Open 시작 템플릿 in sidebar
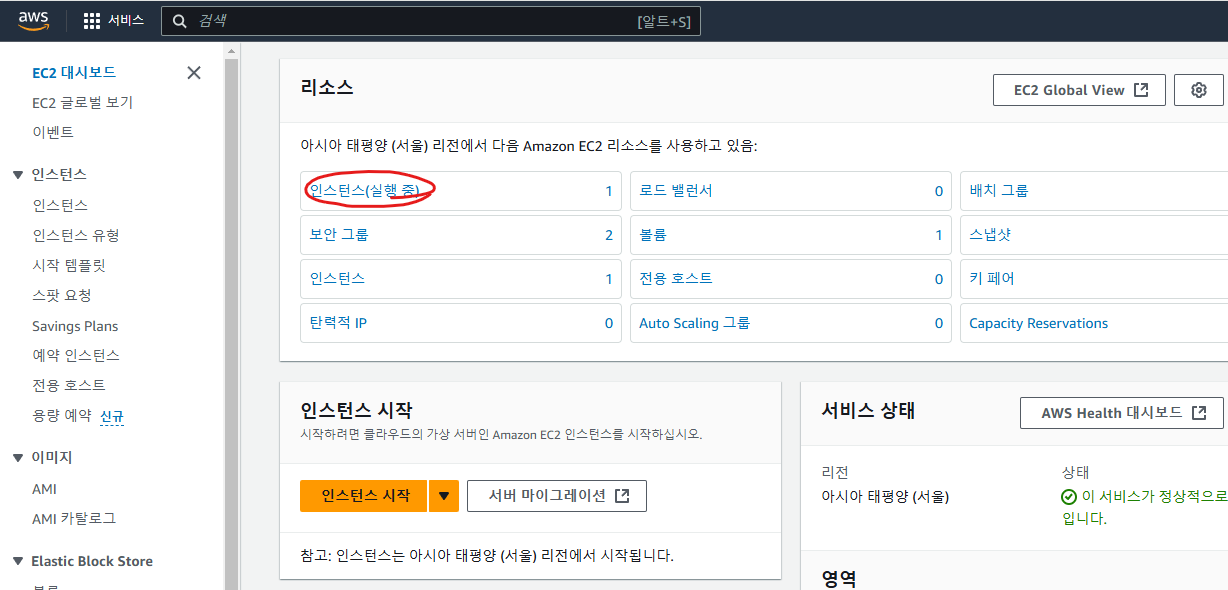The width and height of the screenshot is (1228, 590). [x=69, y=265]
